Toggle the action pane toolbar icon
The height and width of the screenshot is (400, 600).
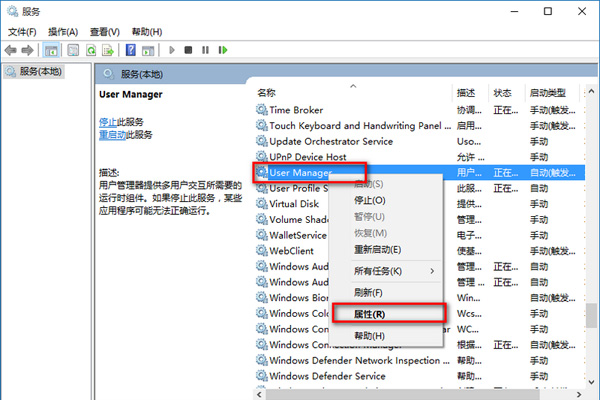(148, 50)
